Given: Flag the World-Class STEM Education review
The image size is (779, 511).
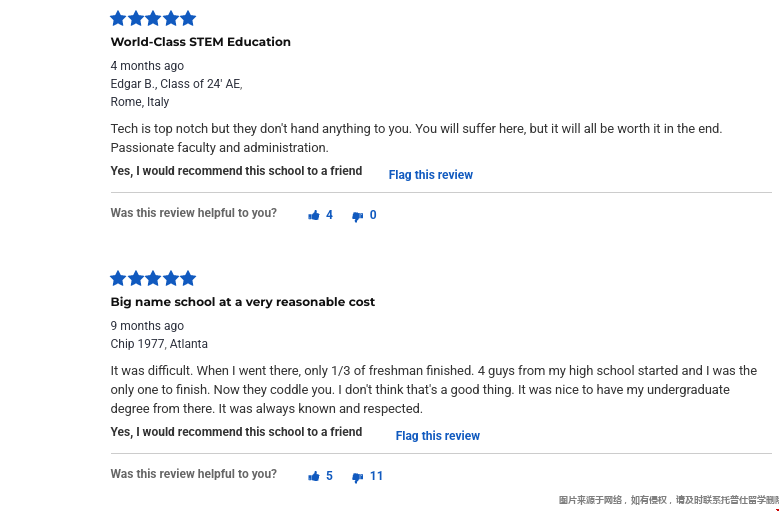Looking at the screenshot, I should [430, 175].
